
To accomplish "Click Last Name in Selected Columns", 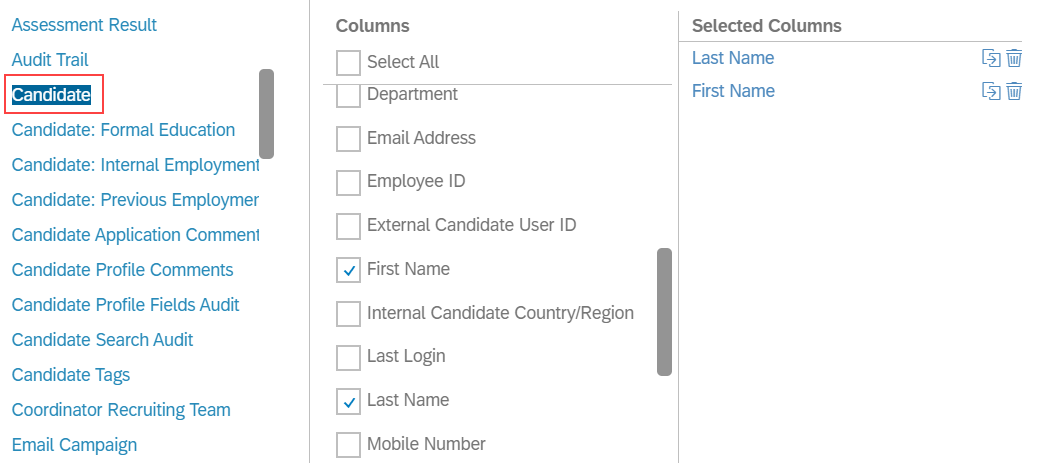I will click(x=733, y=58).
